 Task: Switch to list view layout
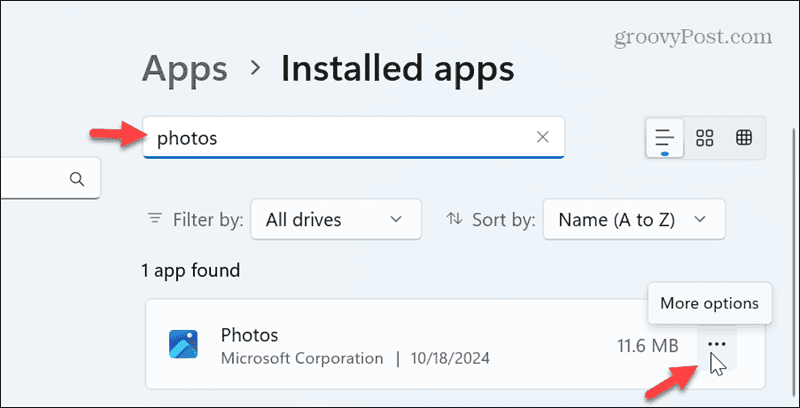[x=665, y=138]
